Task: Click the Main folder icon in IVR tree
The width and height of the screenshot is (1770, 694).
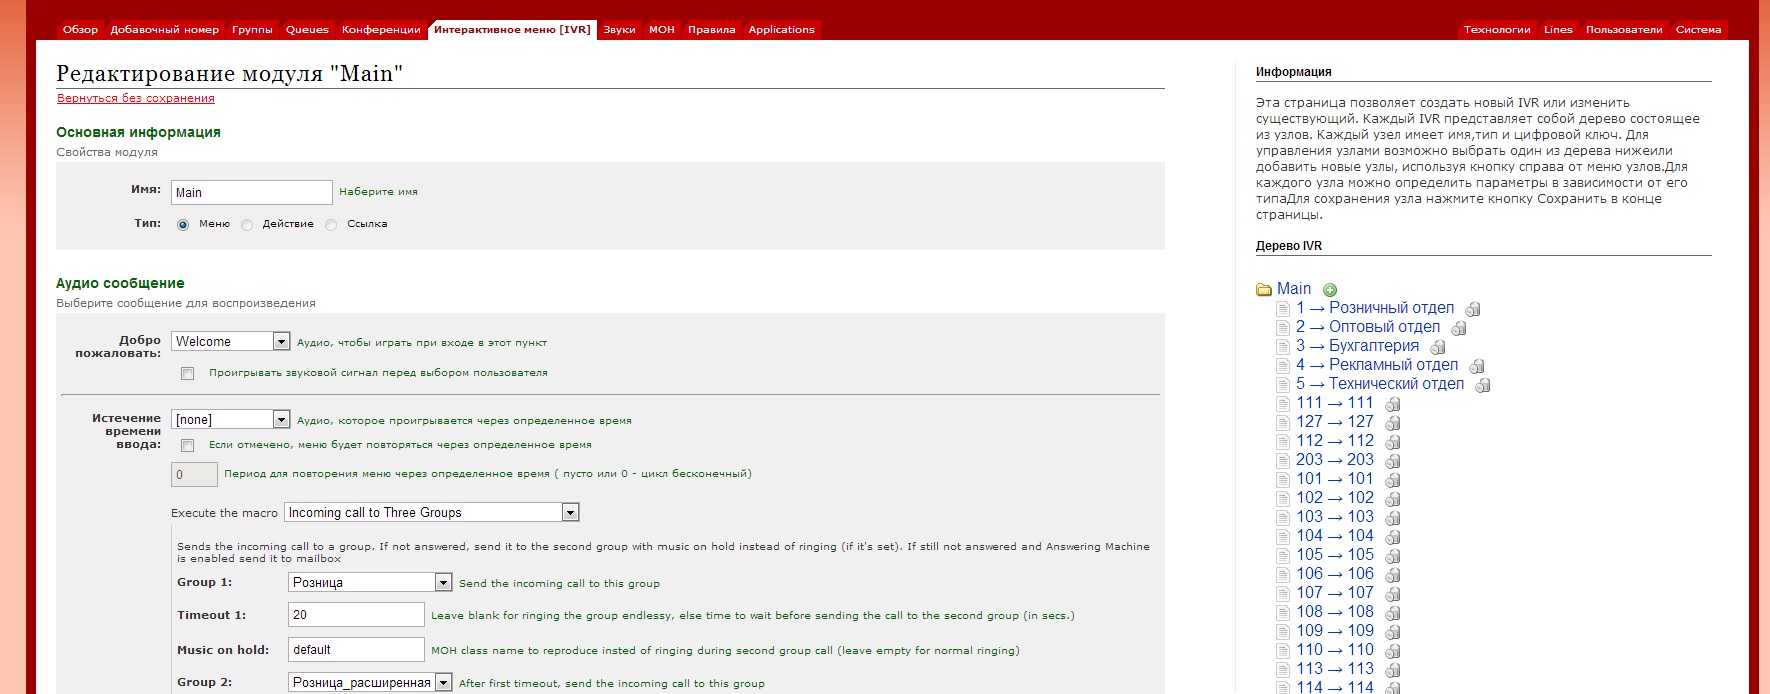Action: (1264, 290)
